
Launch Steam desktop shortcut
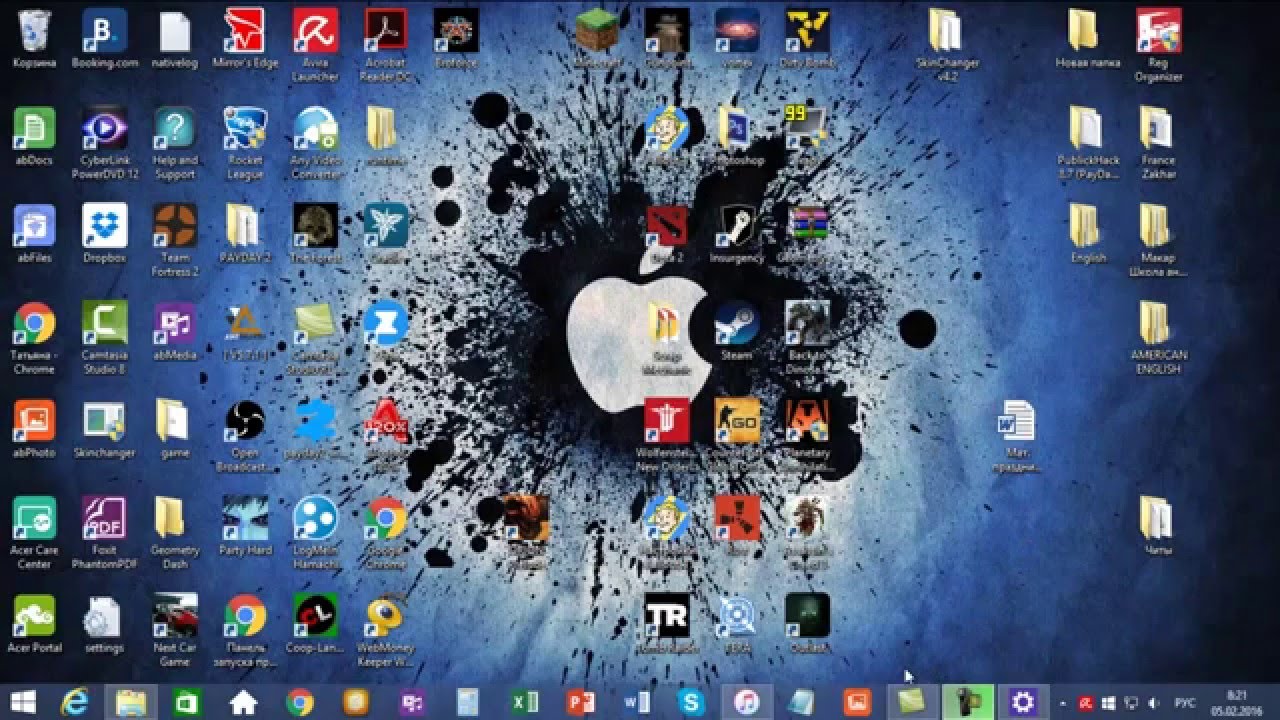[737, 323]
